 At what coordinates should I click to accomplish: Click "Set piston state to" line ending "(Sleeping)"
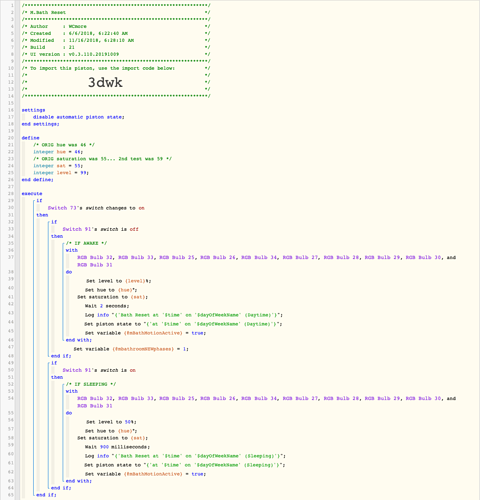click(185, 465)
